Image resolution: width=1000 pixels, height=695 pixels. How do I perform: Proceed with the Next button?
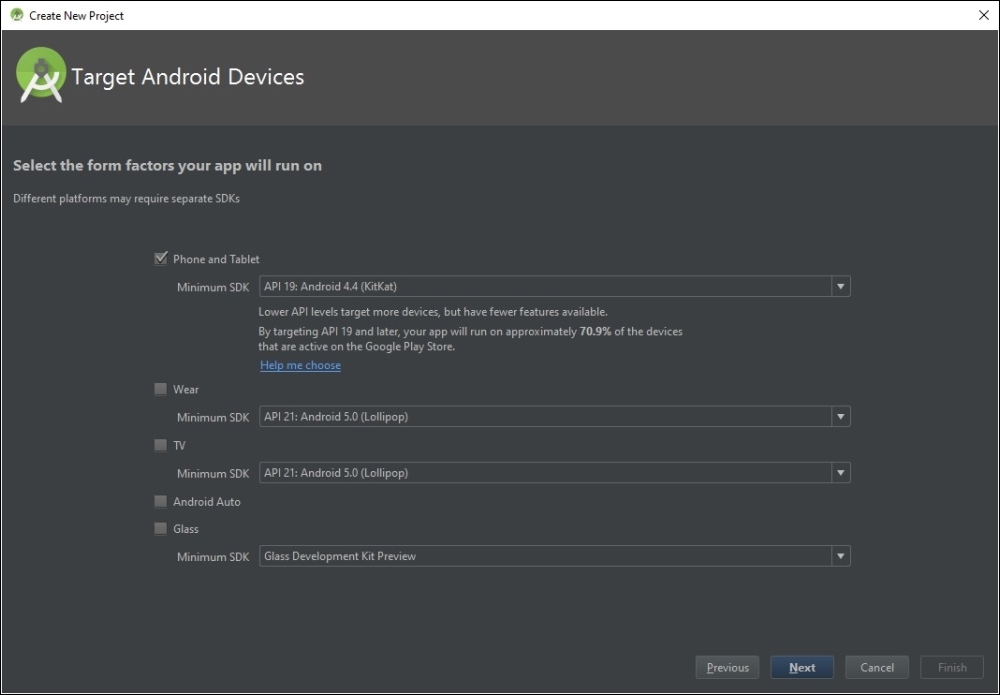802,668
